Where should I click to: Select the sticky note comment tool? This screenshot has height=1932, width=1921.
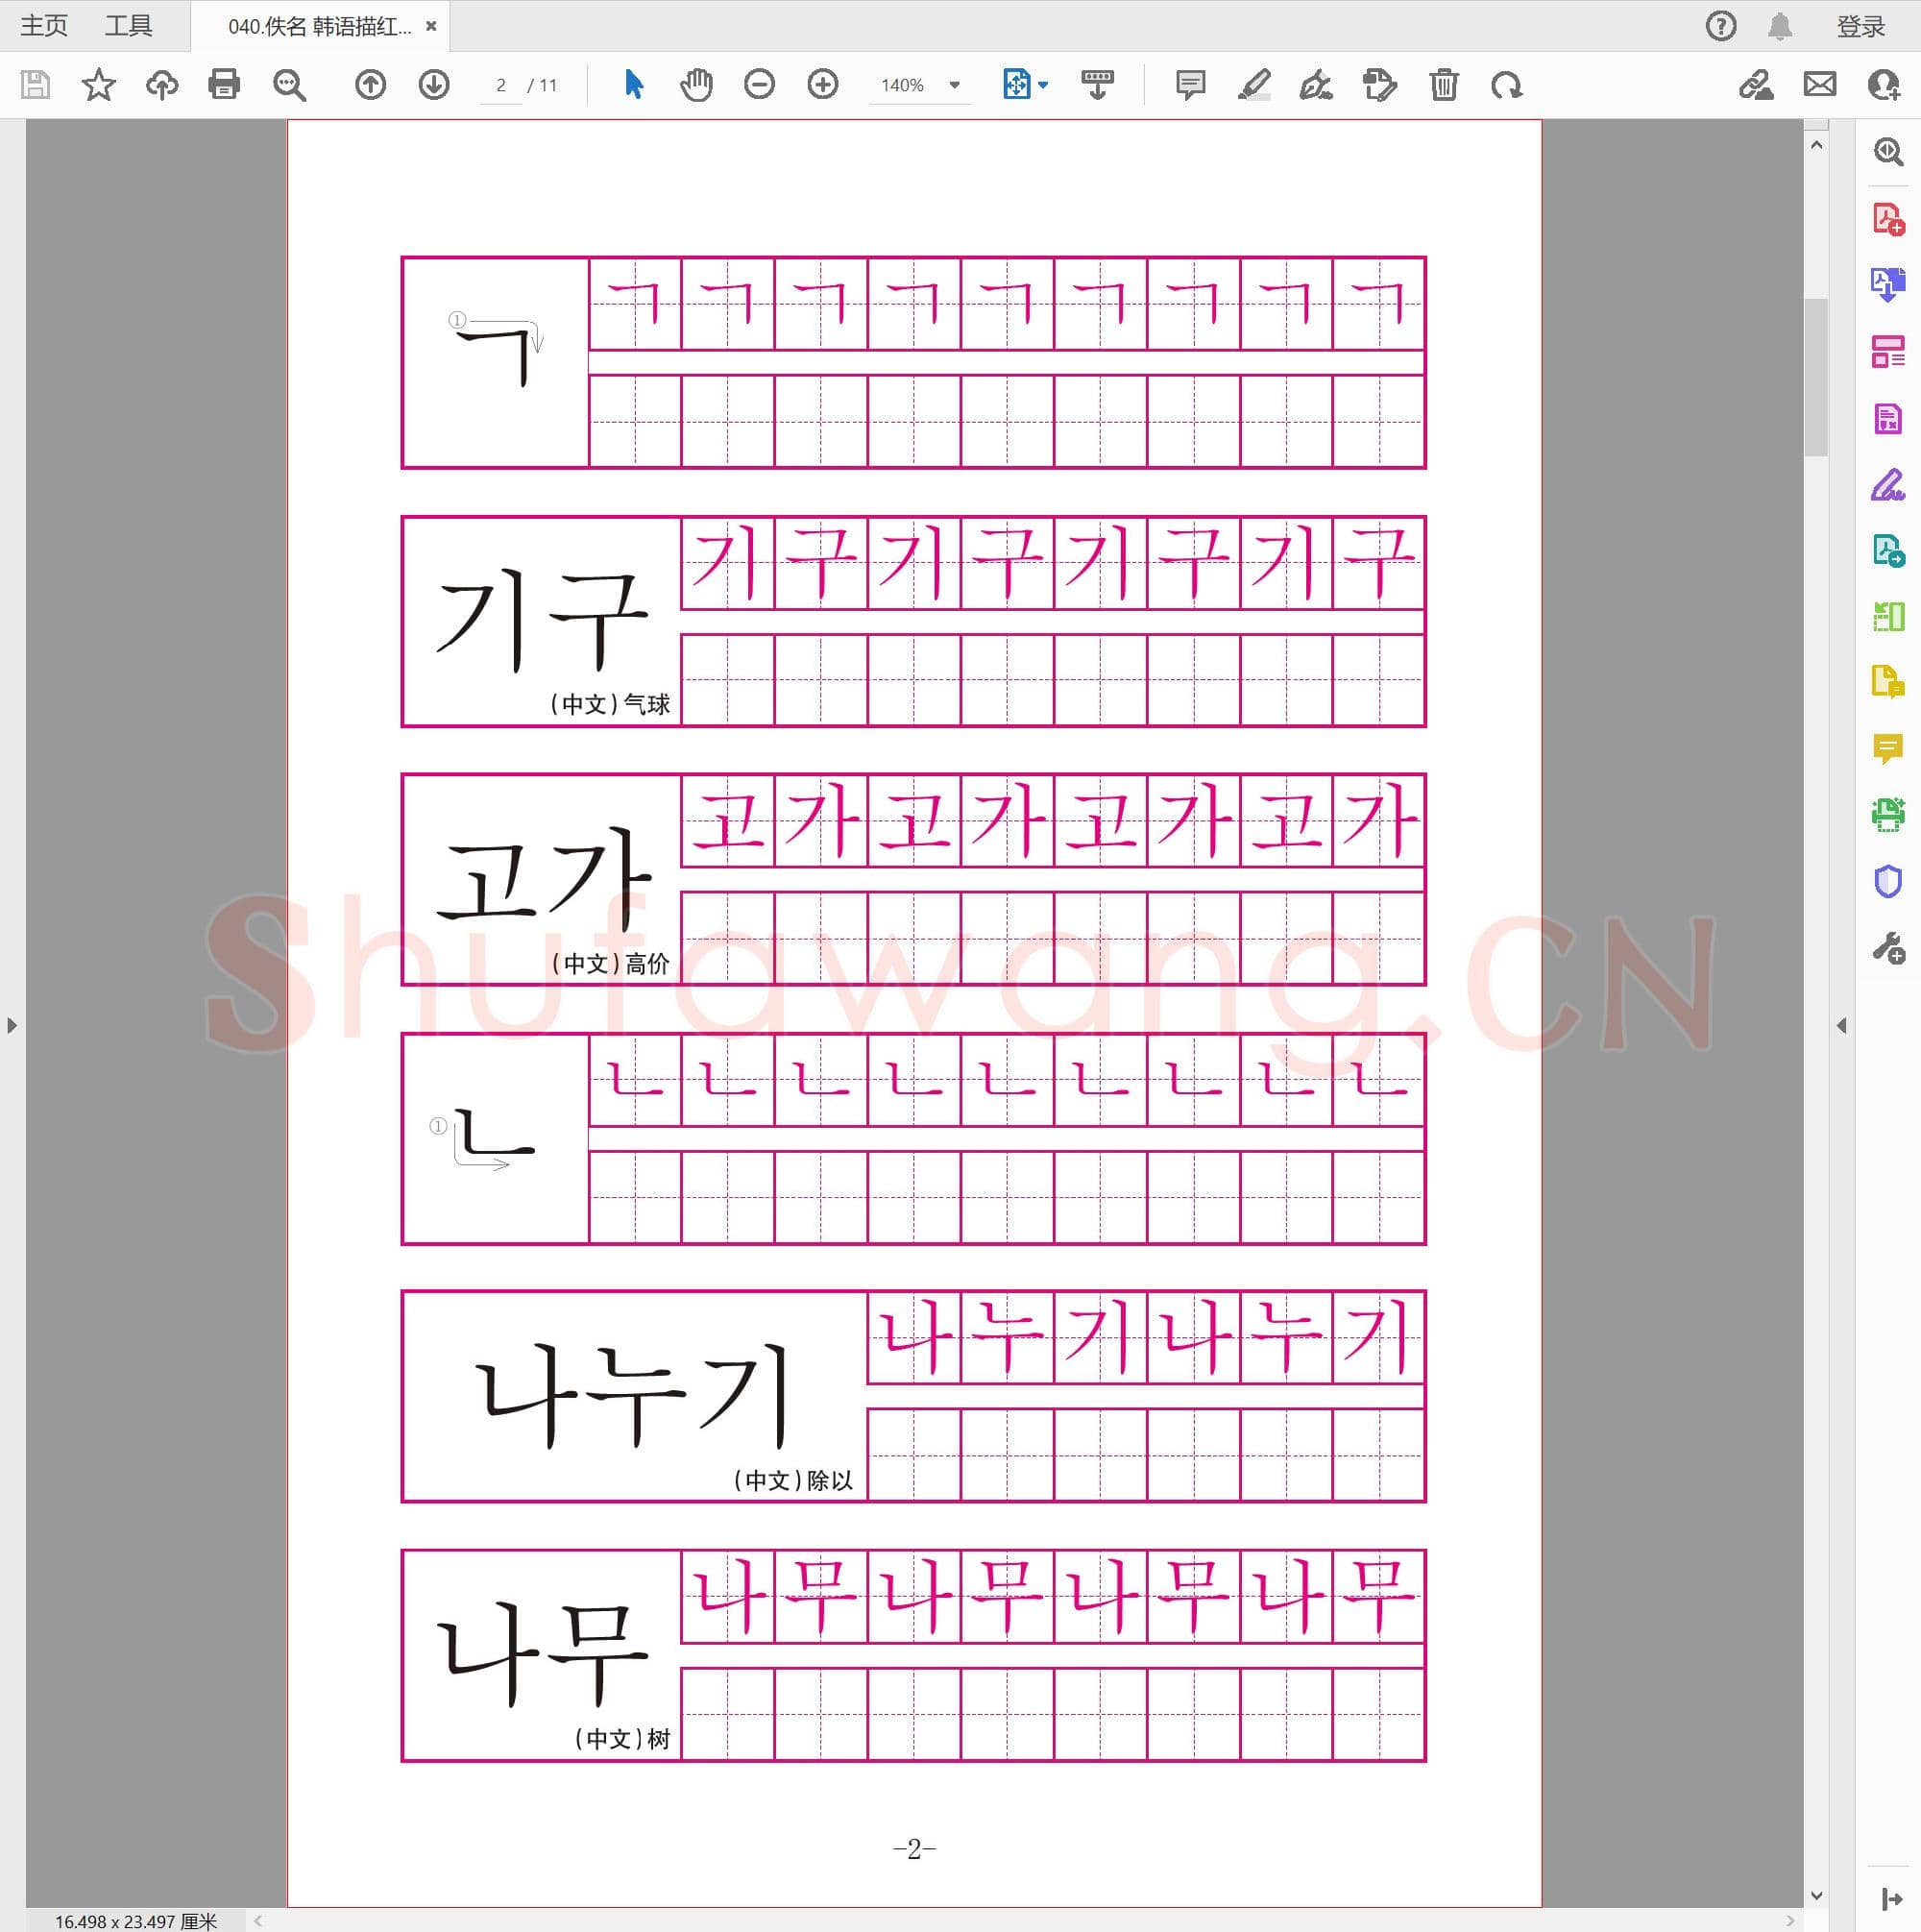[x=1190, y=85]
